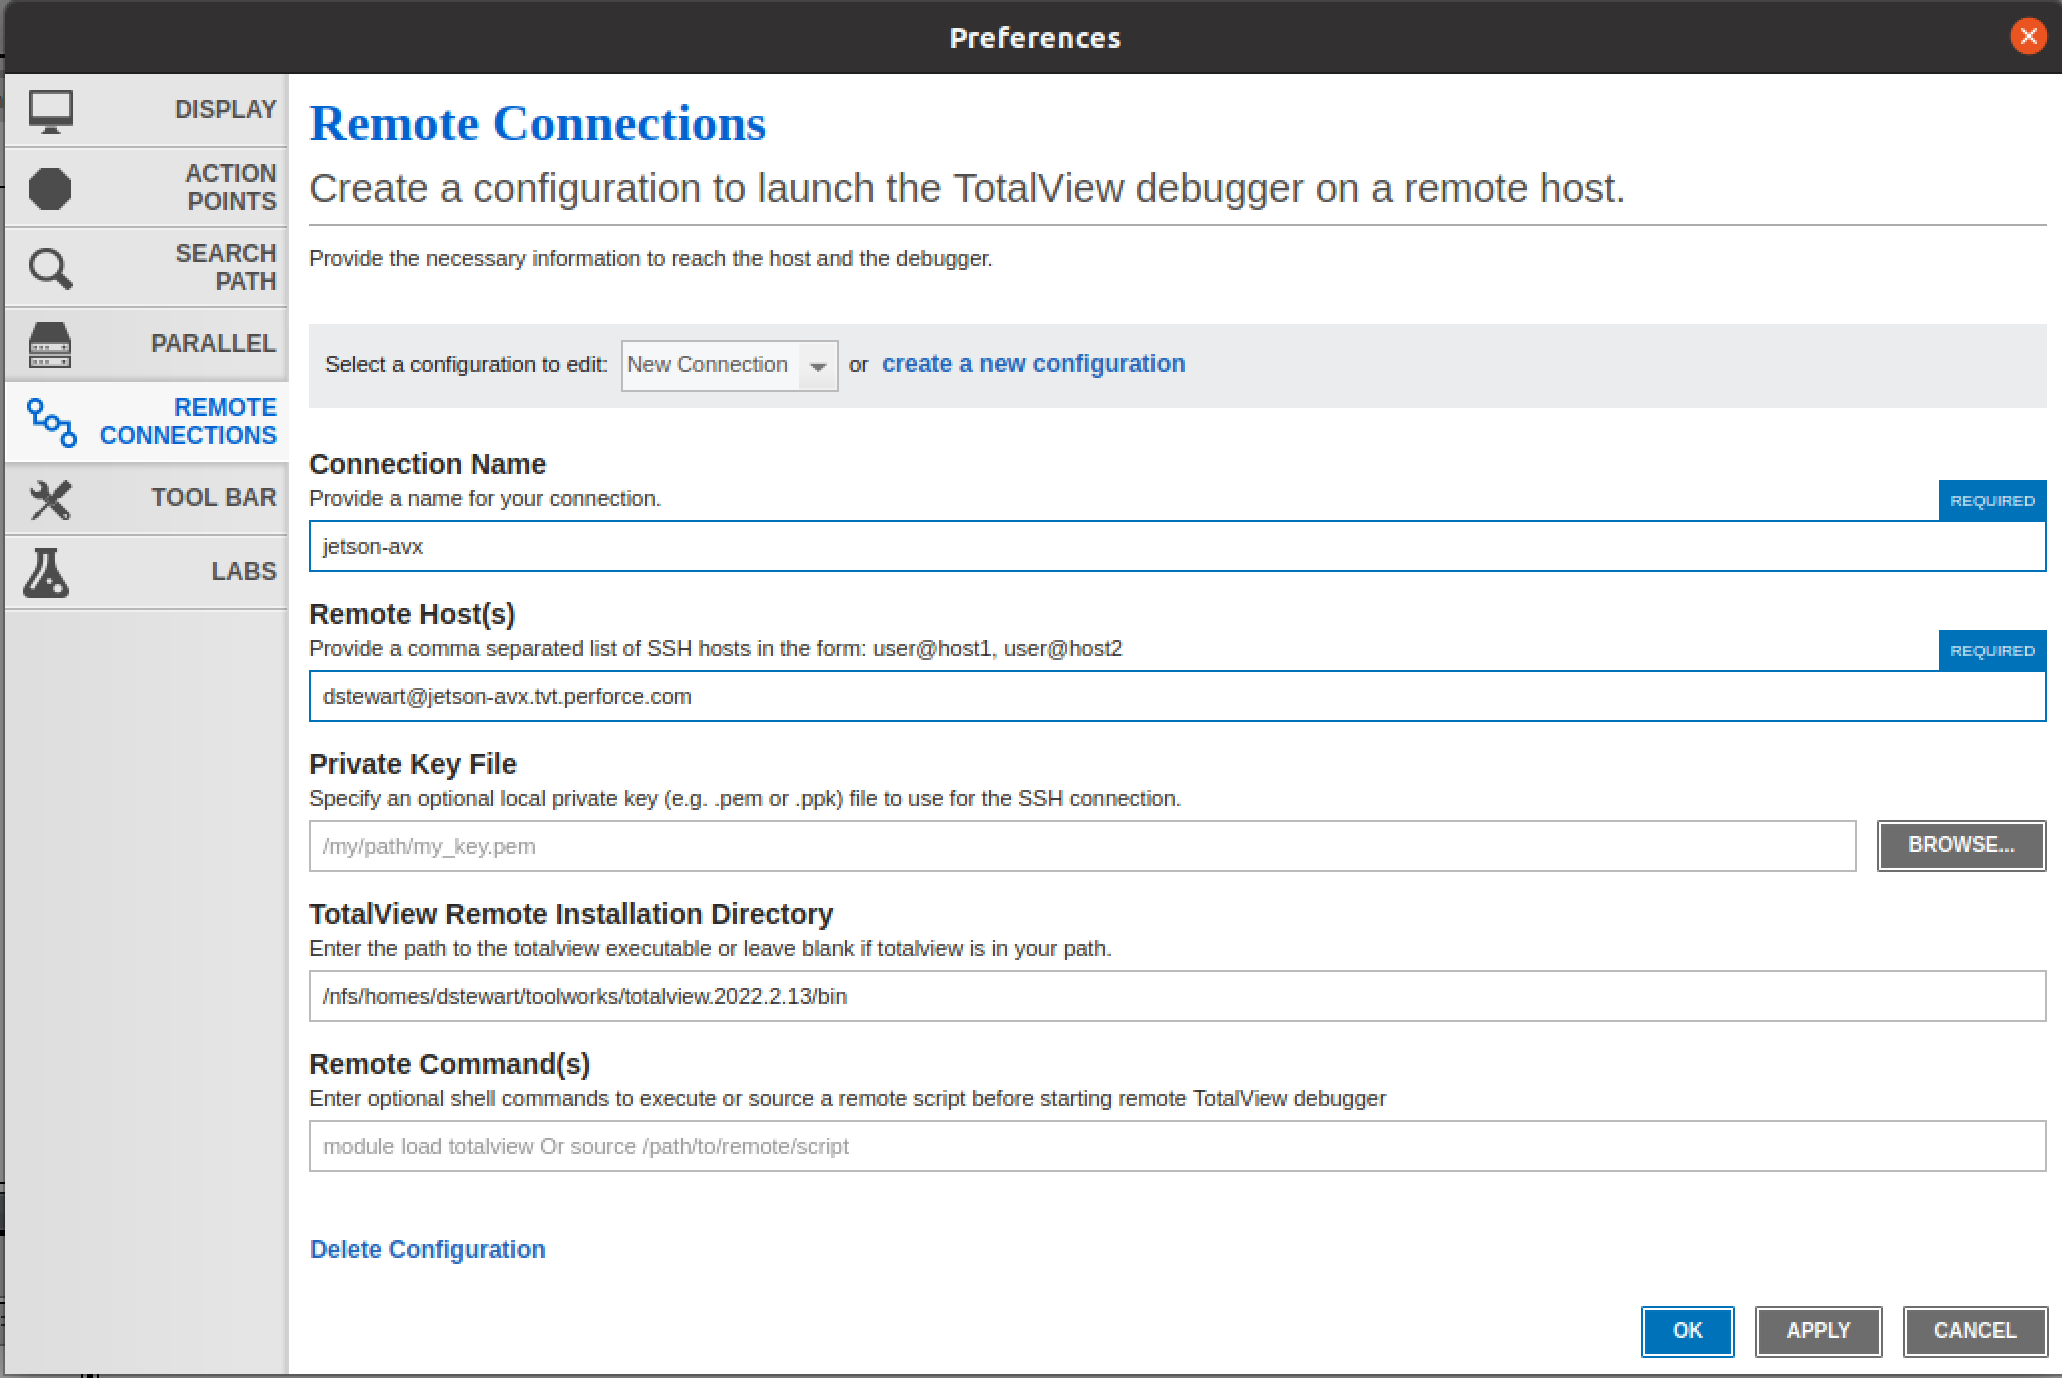The height and width of the screenshot is (1378, 2062).
Task: Open the New Connection configuration dropdown
Action: (729, 365)
